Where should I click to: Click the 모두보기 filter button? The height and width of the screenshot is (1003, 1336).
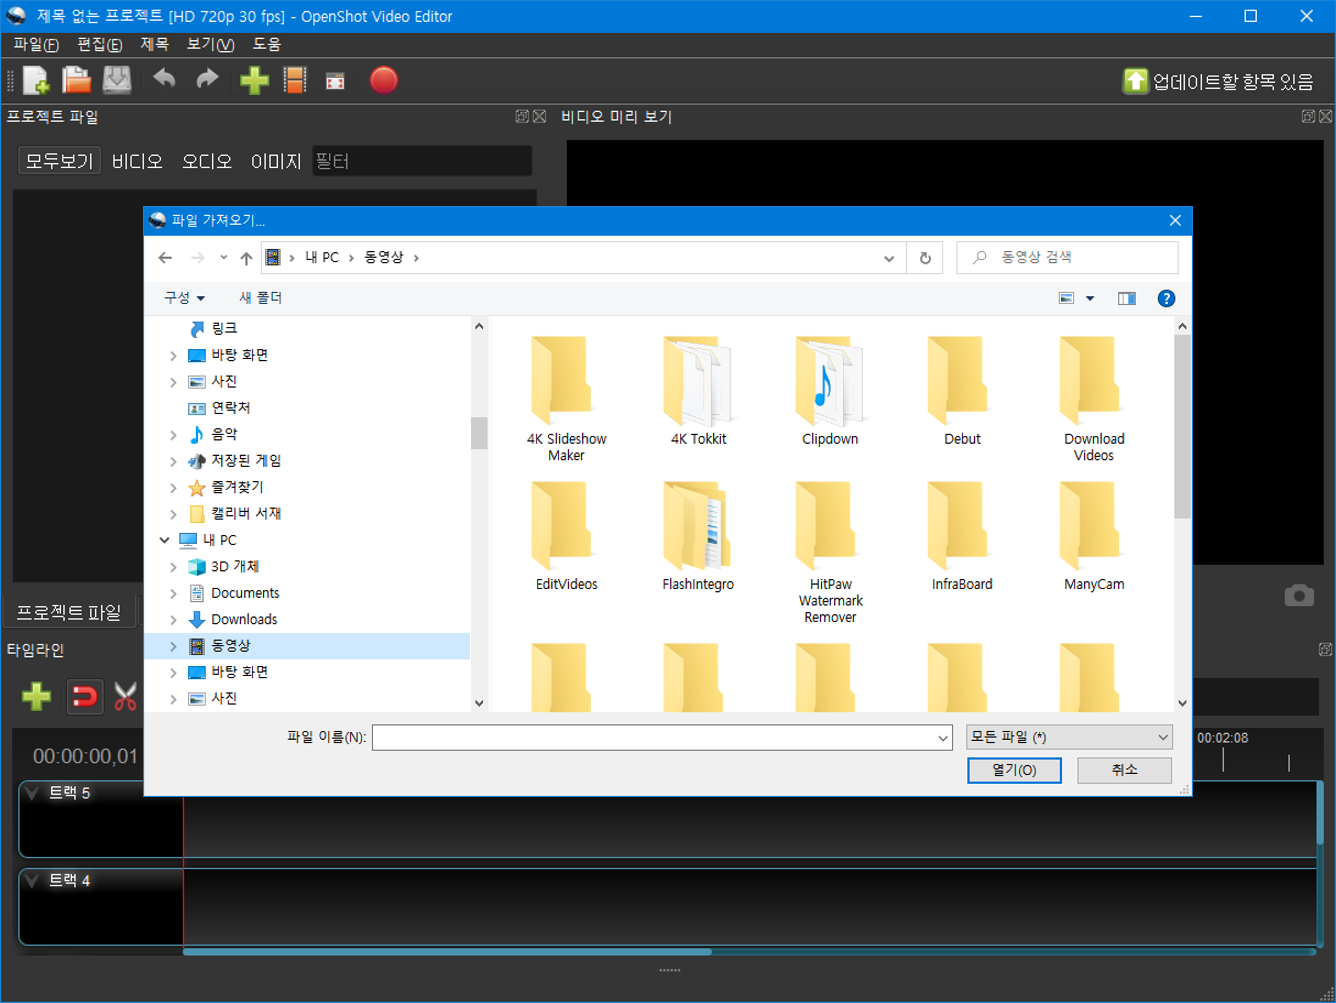(59, 161)
